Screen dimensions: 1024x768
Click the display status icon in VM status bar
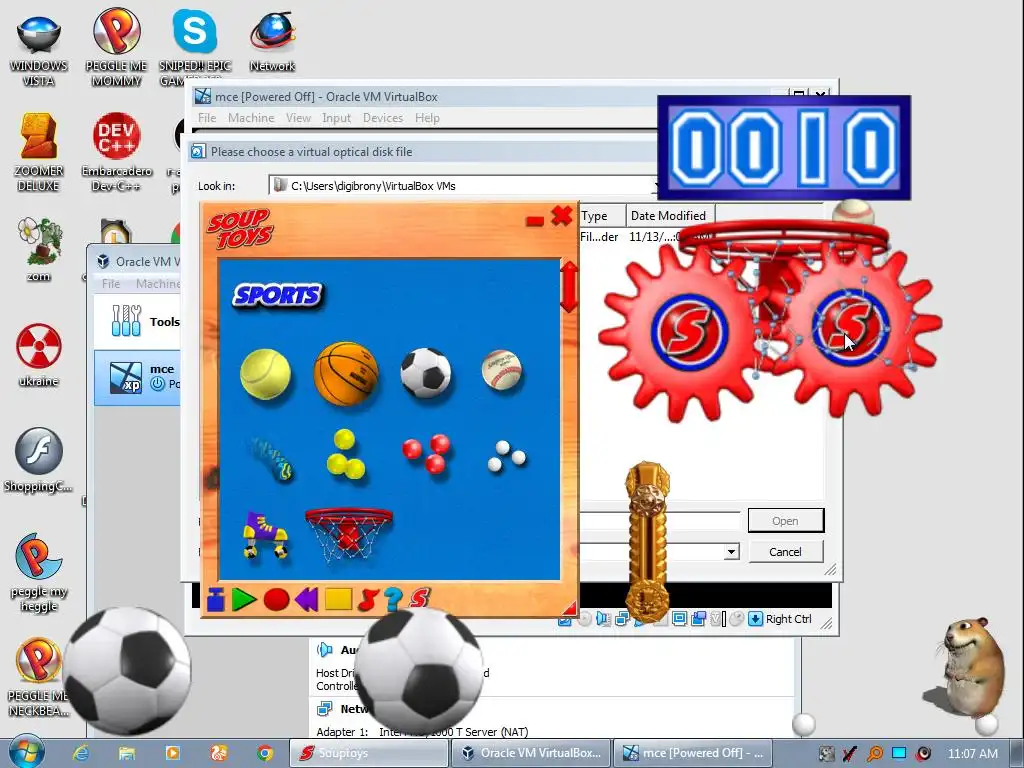679,618
